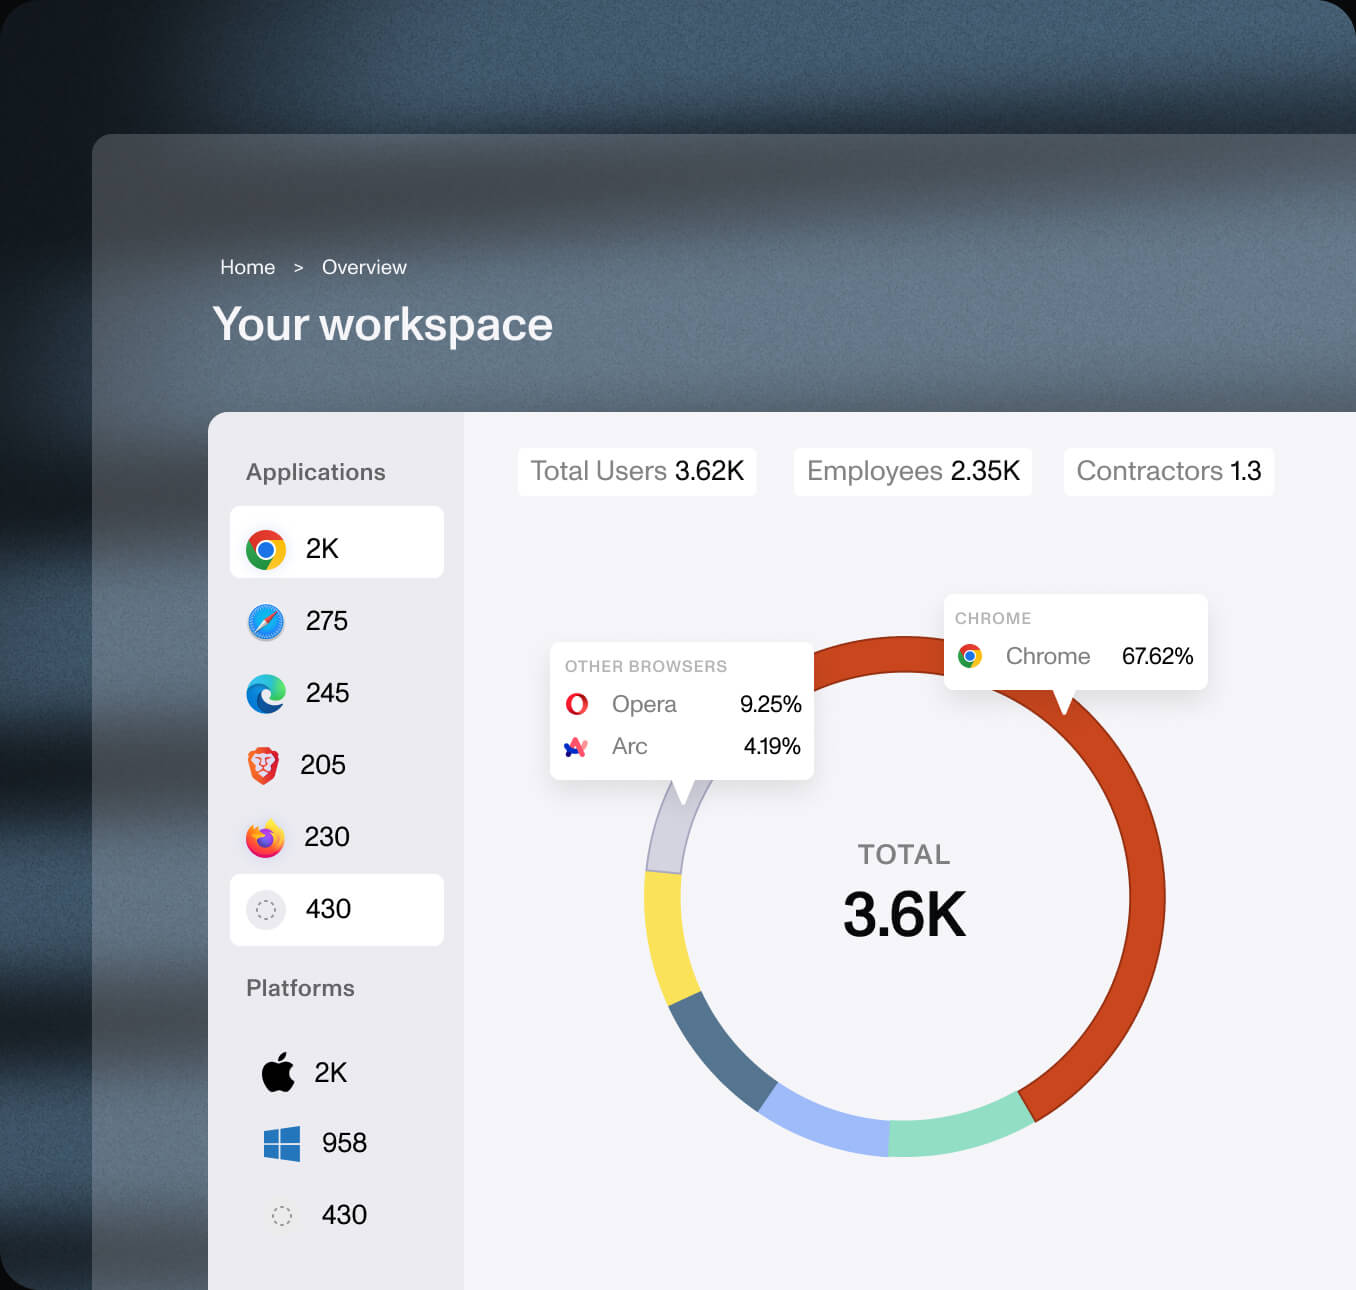The height and width of the screenshot is (1290, 1356).
Task: Click the Overview breadcrumb link
Action: click(364, 267)
